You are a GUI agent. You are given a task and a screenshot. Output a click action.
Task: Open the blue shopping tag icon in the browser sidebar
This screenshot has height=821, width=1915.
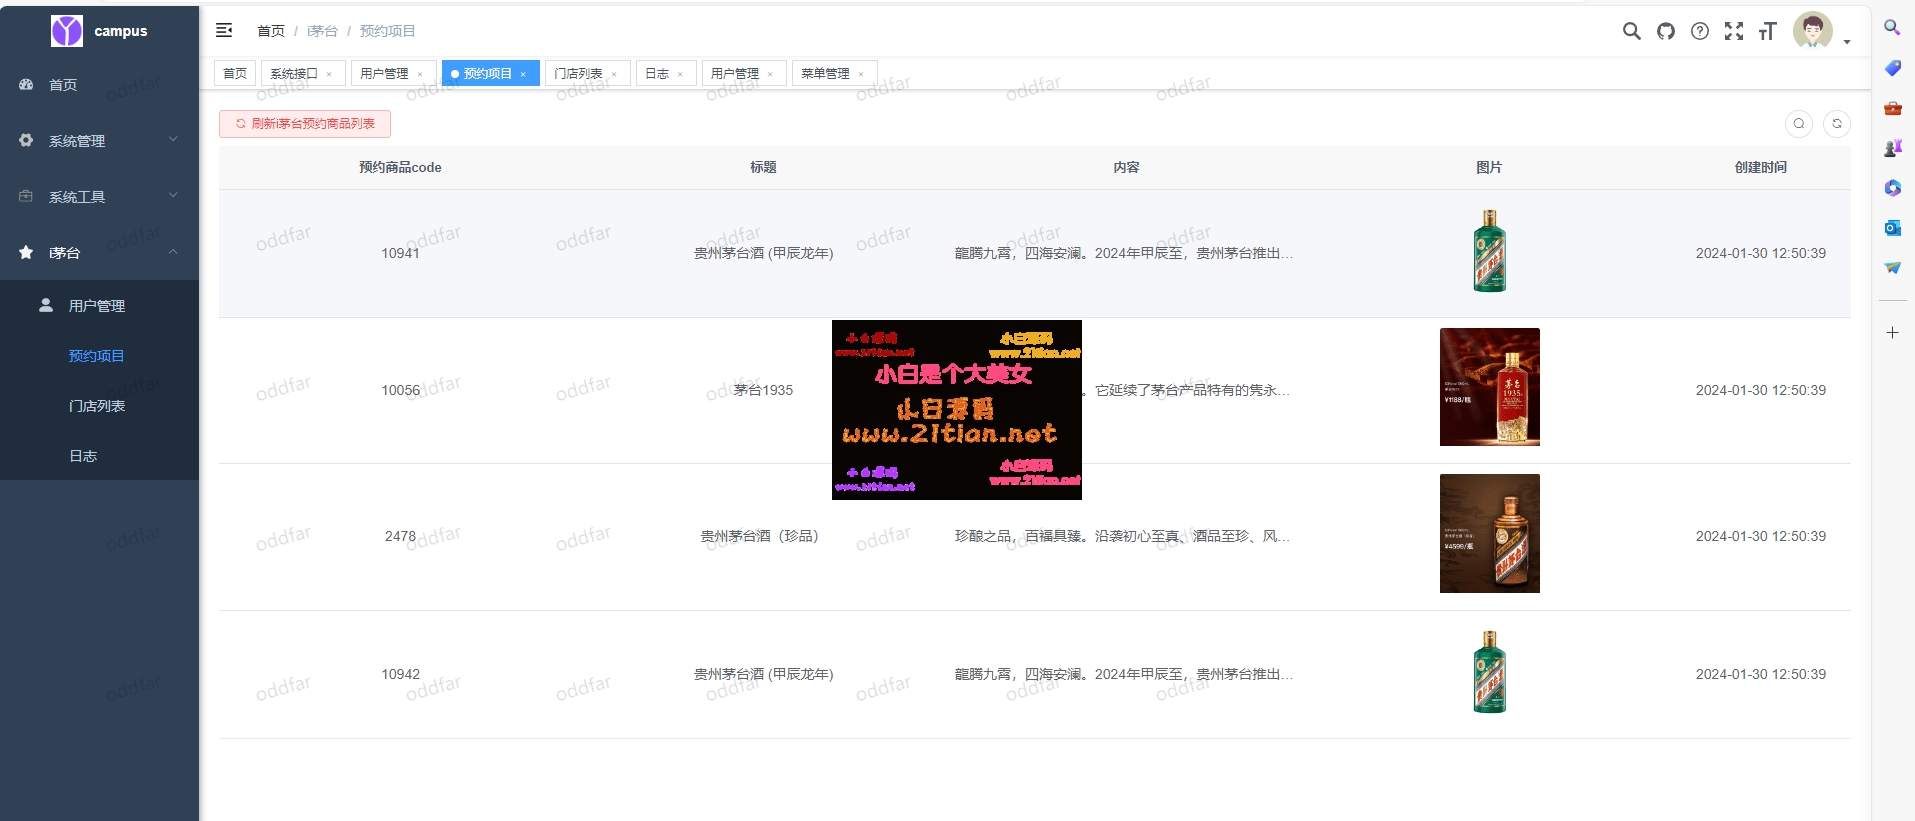click(1892, 68)
